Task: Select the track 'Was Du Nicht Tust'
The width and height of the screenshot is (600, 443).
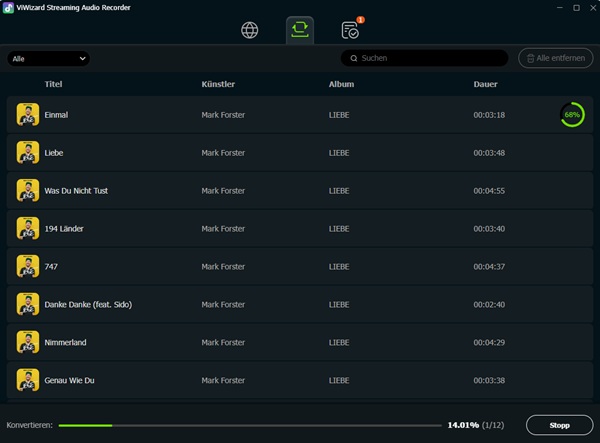Action: 76,191
